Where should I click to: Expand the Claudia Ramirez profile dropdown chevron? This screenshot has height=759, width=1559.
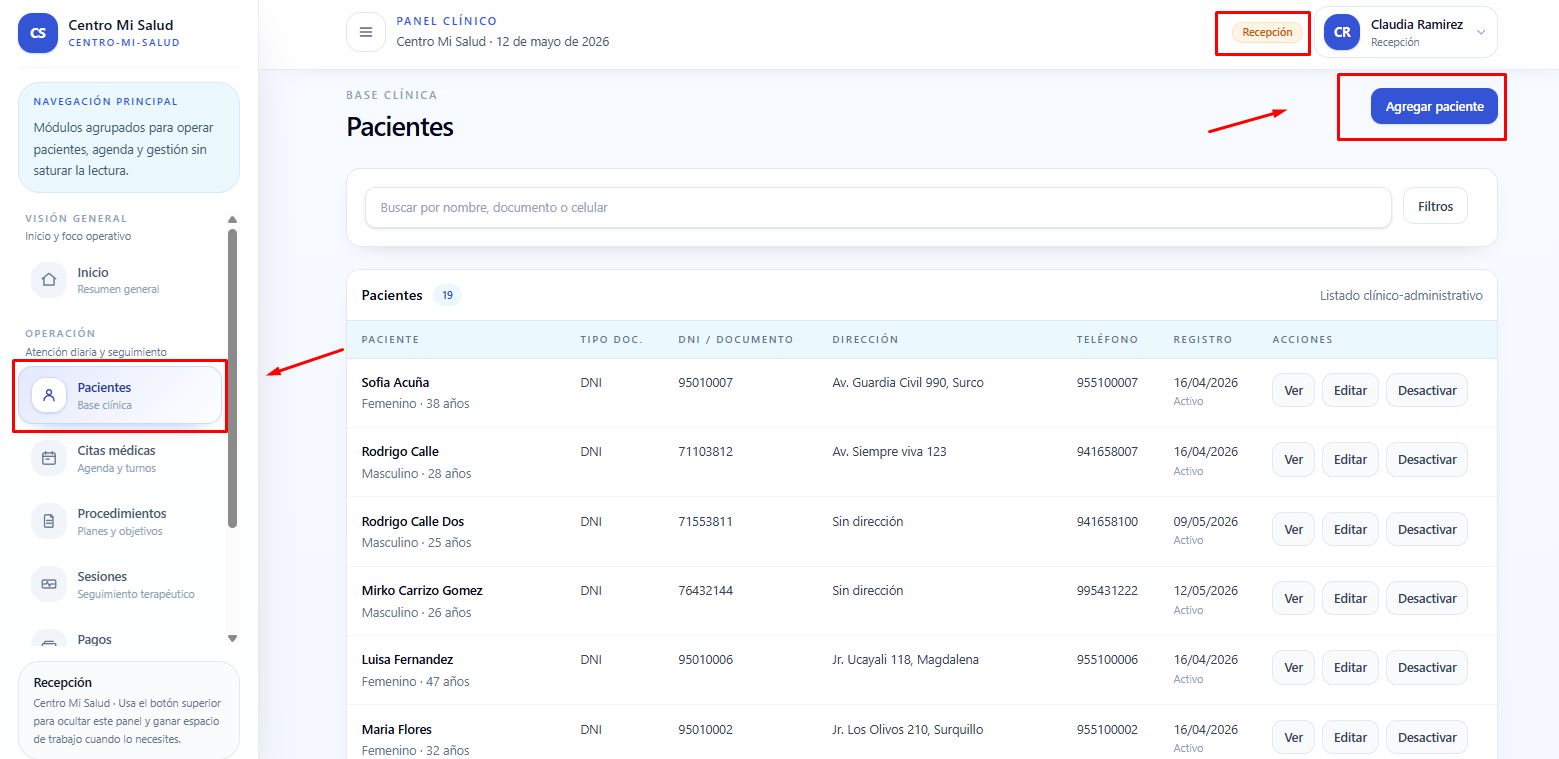(1481, 32)
